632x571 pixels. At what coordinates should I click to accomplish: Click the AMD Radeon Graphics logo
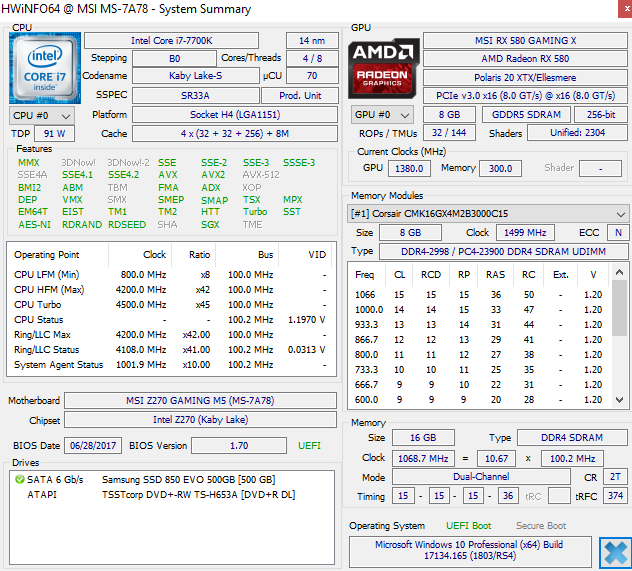pyautogui.click(x=383, y=68)
